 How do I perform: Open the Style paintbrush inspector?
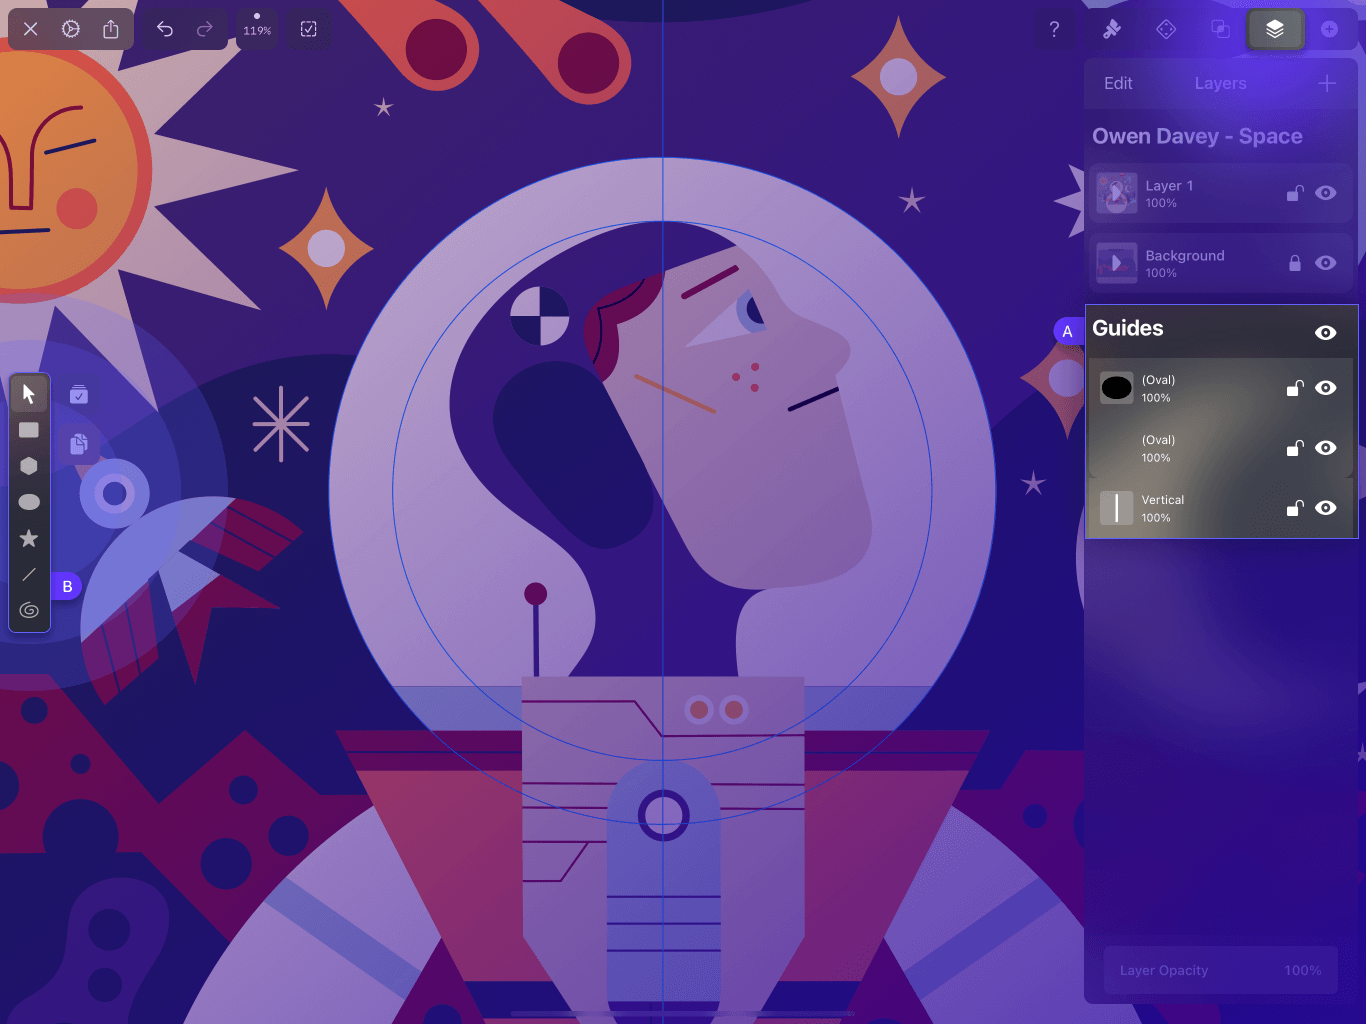[1111, 29]
